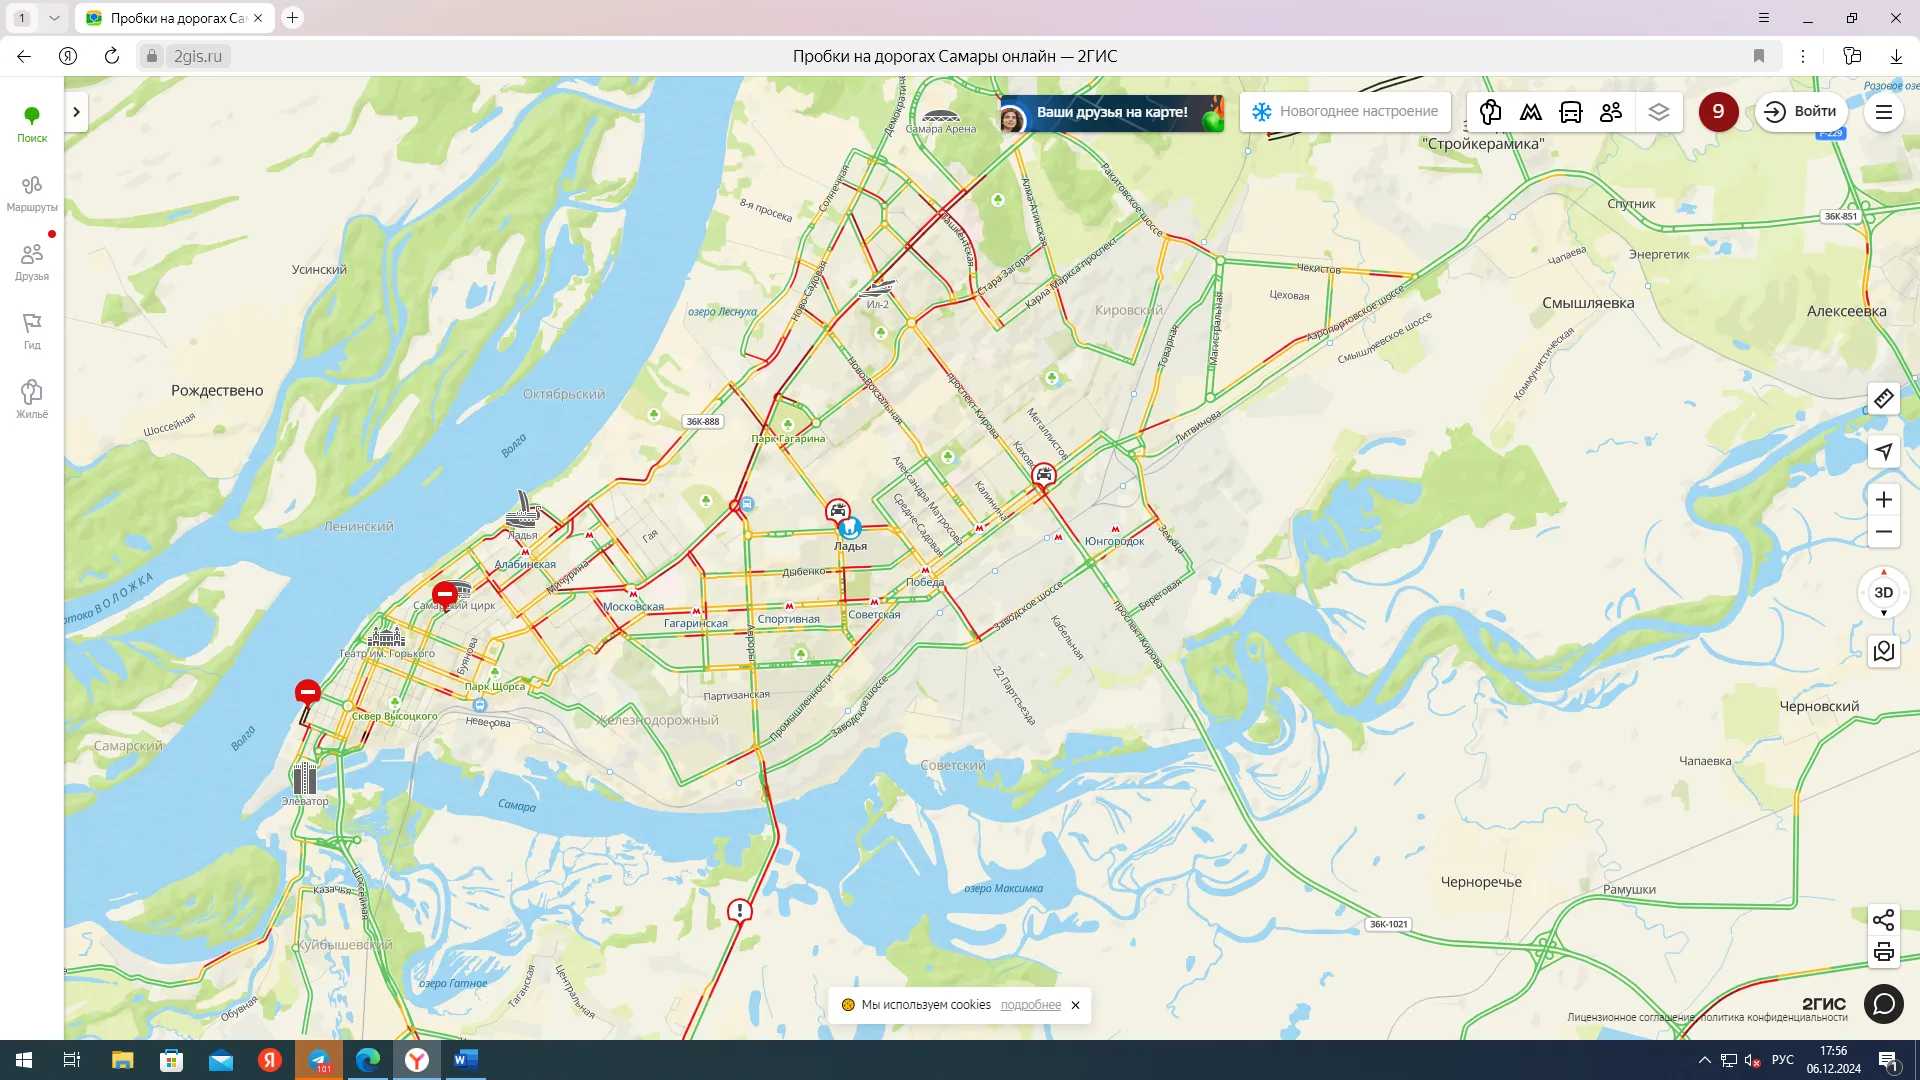Select the Поиск search tab
Image resolution: width=1920 pixels, height=1080 pixels.
pos(32,124)
